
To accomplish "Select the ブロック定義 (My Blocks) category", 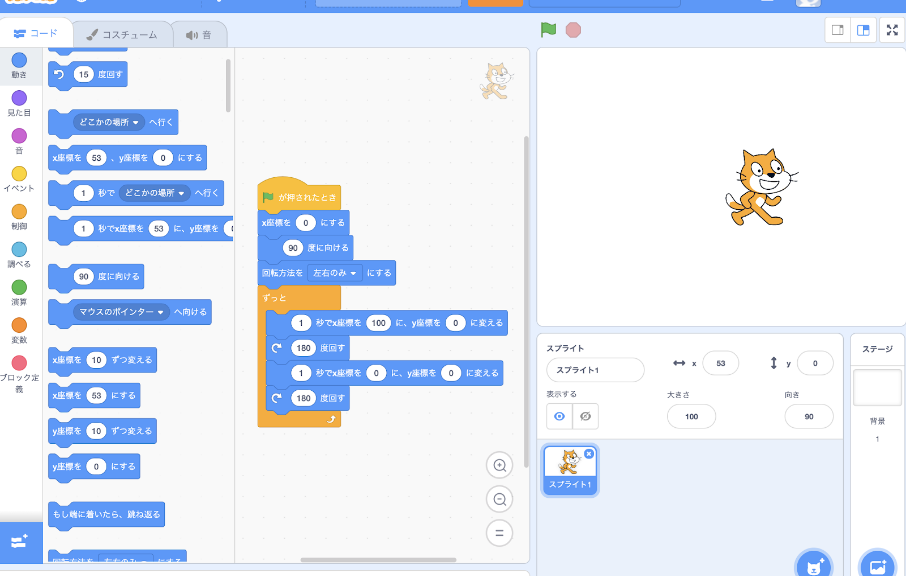I will point(19,374).
